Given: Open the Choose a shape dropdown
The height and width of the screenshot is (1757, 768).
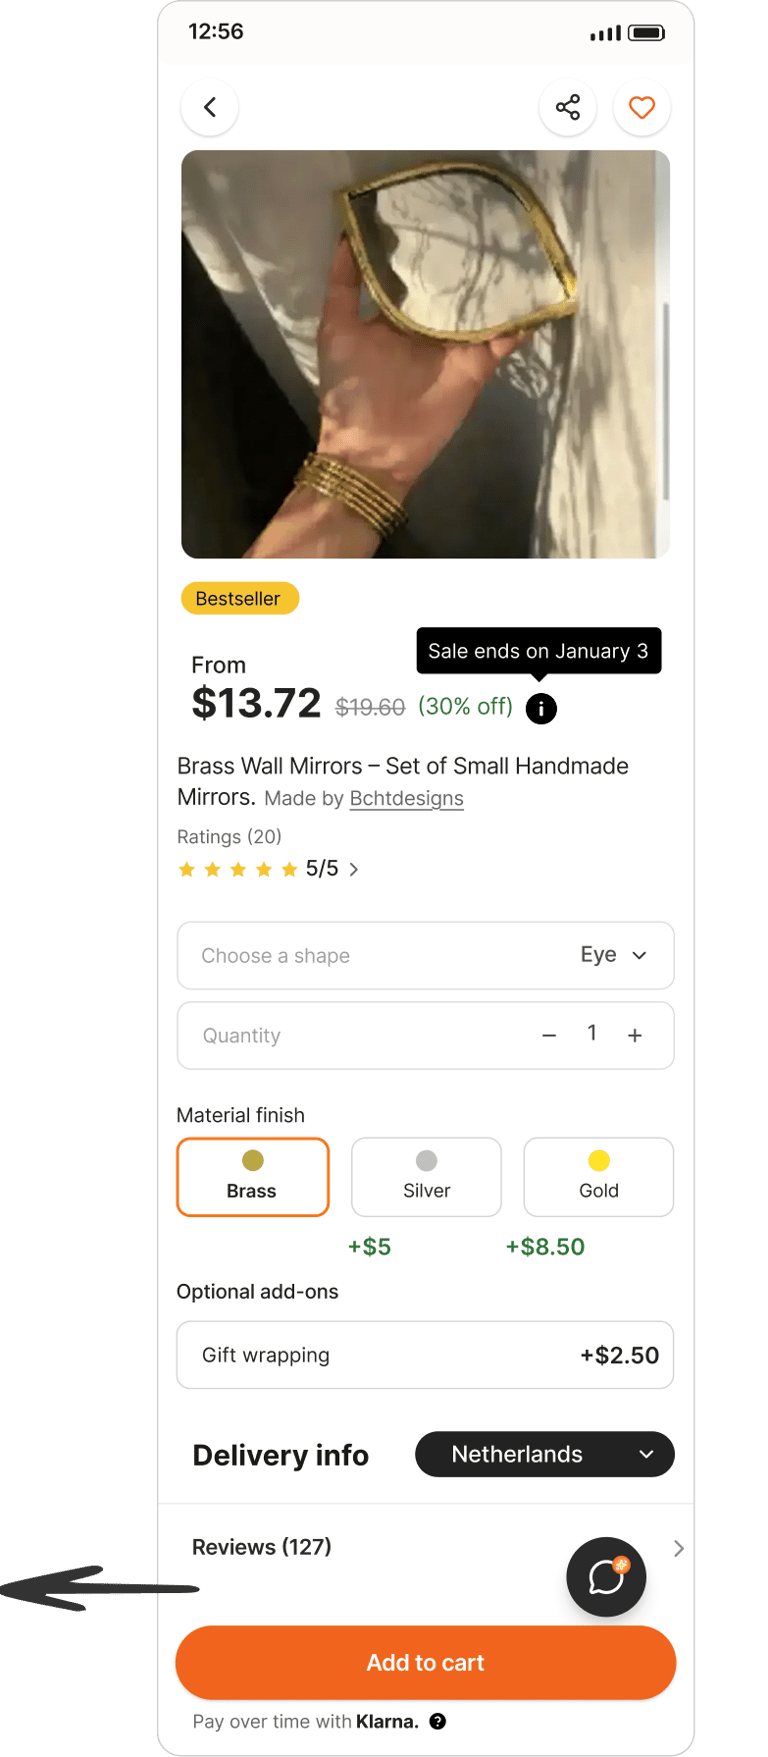Looking at the screenshot, I should [x=425, y=955].
